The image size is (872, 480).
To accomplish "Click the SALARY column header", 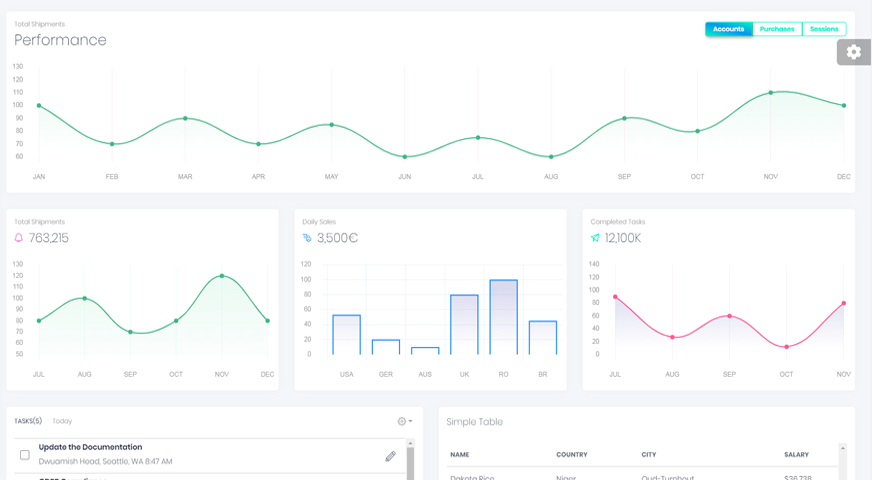I will [x=796, y=455].
